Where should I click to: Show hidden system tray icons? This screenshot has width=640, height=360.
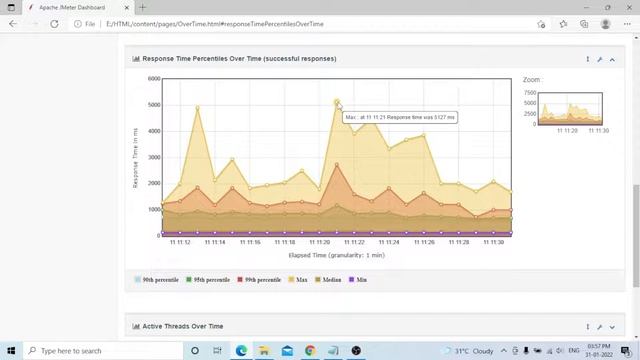click(504, 351)
